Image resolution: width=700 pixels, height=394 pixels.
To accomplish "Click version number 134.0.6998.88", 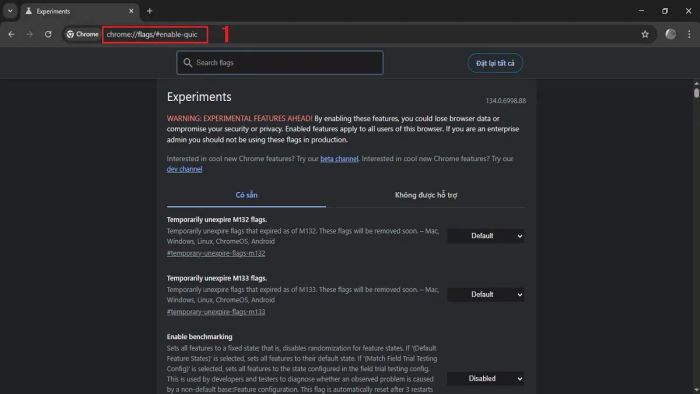I will (506, 101).
